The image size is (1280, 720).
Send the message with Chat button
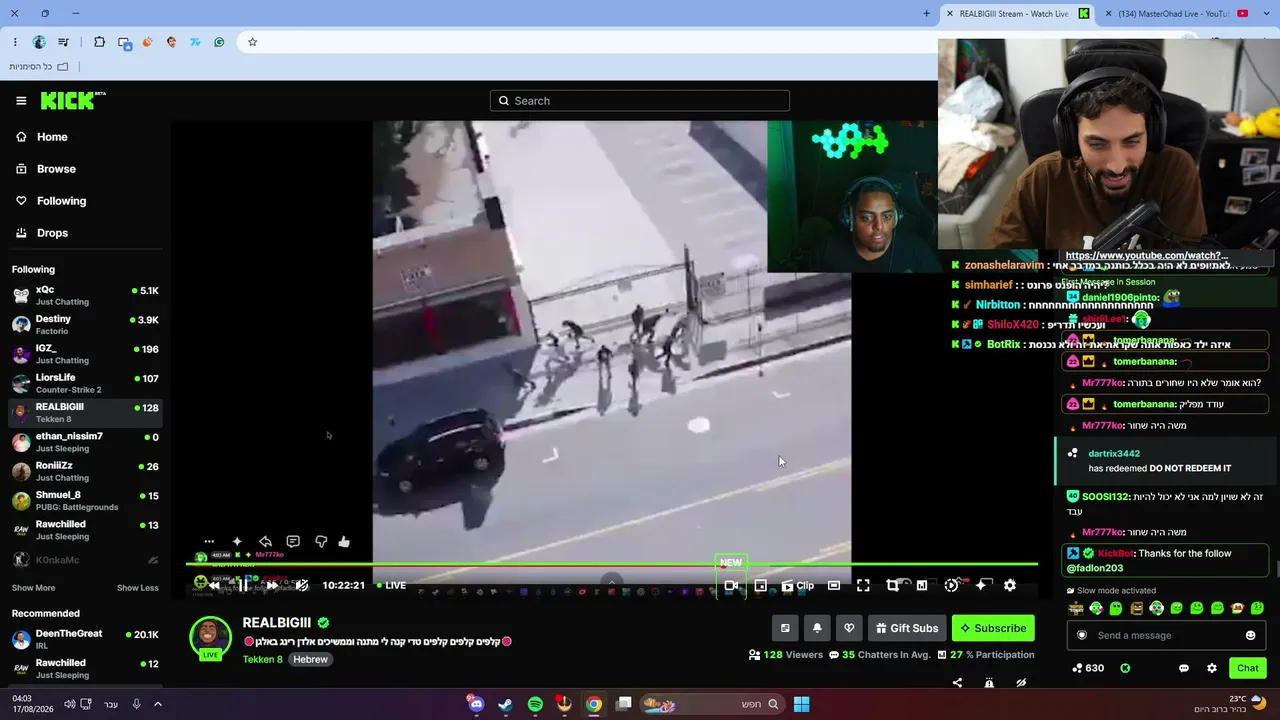[x=1248, y=668]
